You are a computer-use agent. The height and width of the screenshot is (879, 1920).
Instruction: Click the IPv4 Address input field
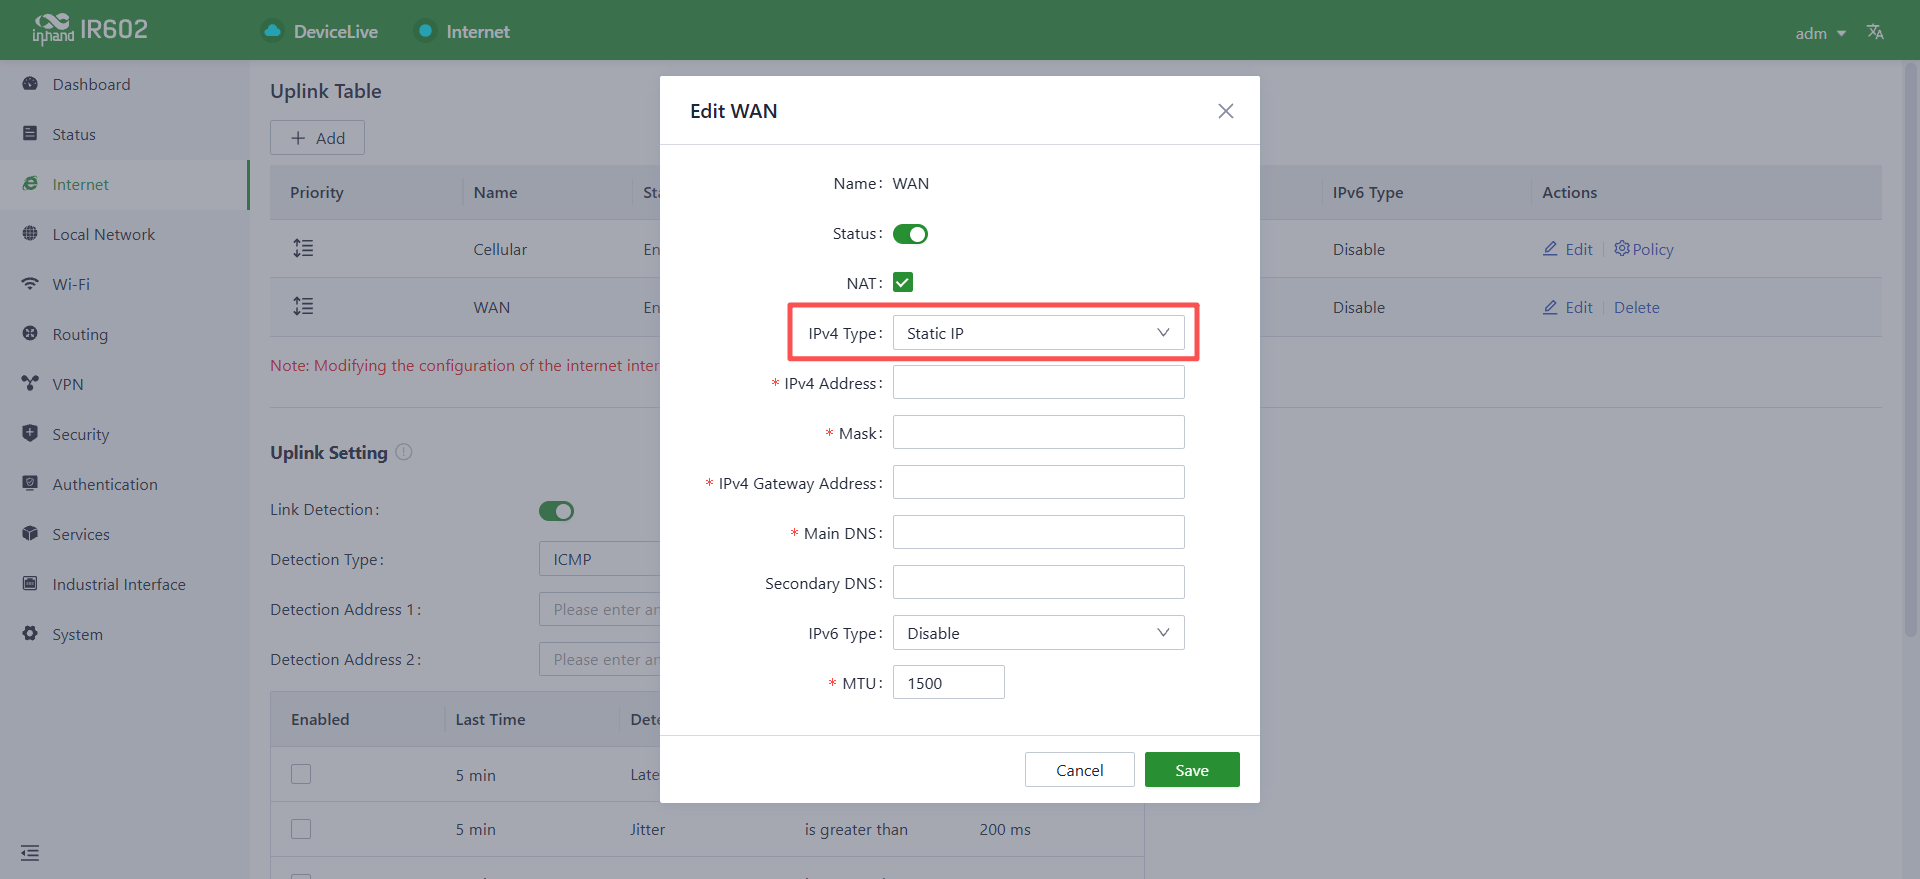click(x=1038, y=383)
